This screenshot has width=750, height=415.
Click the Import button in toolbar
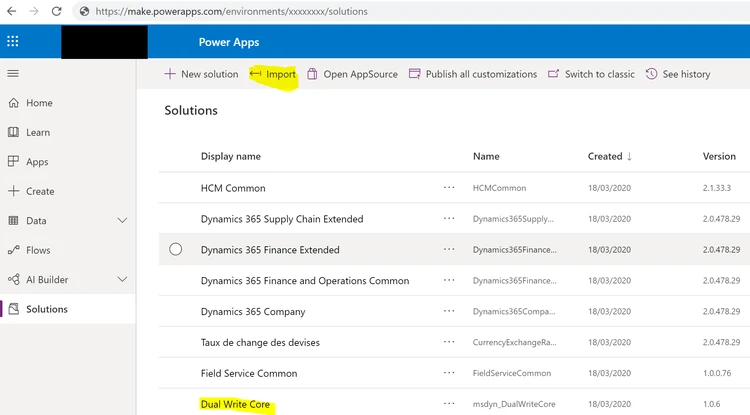(x=272, y=74)
